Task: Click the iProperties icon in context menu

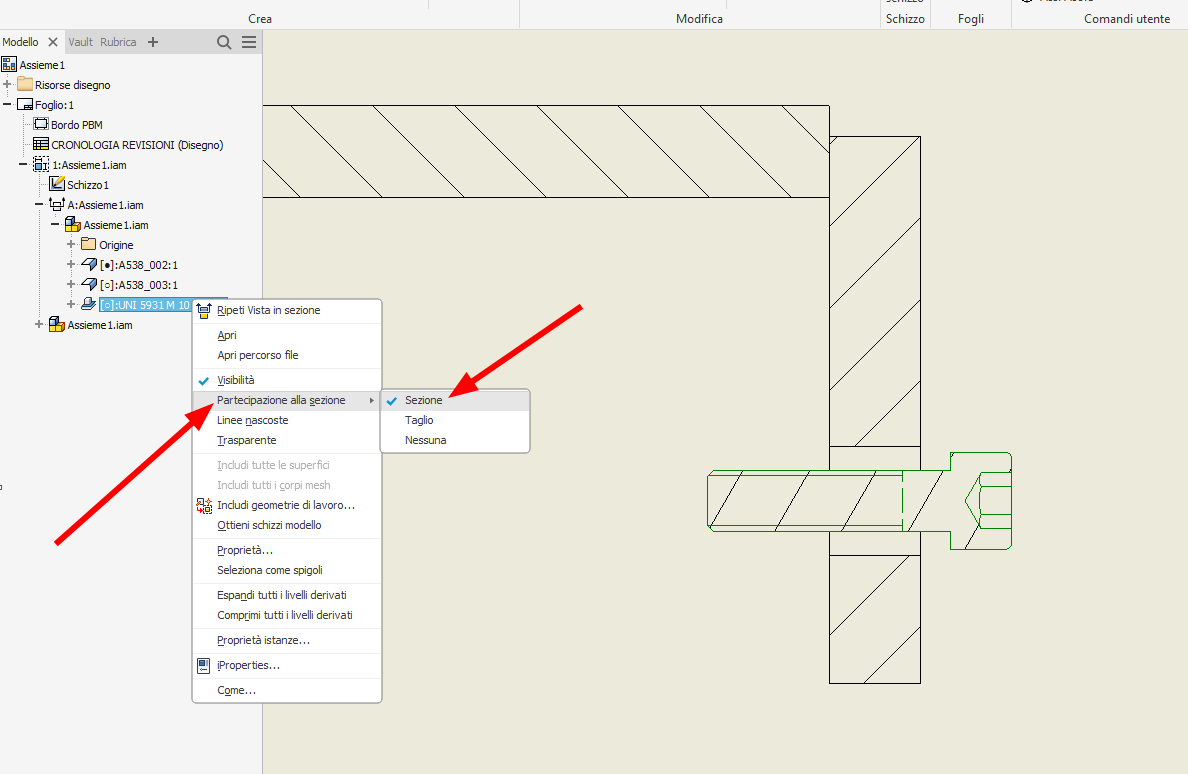Action: [x=205, y=665]
